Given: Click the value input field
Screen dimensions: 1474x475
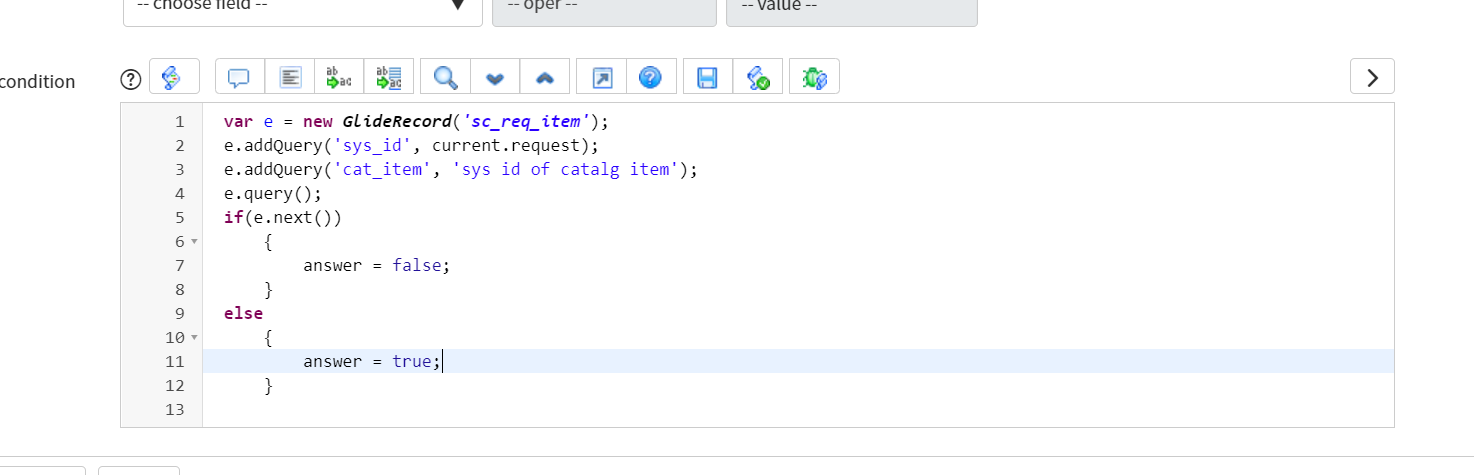Looking at the screenshot, I should click(851, 8).
